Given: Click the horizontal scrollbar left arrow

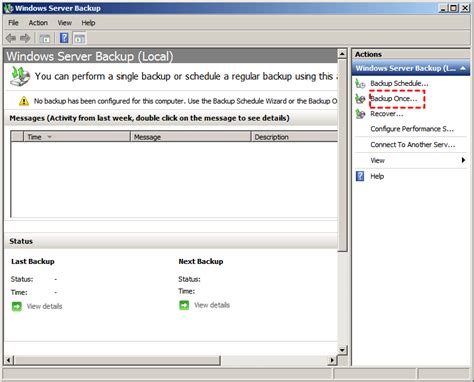Looking at the screenshot, I should (x=9, y=360).
